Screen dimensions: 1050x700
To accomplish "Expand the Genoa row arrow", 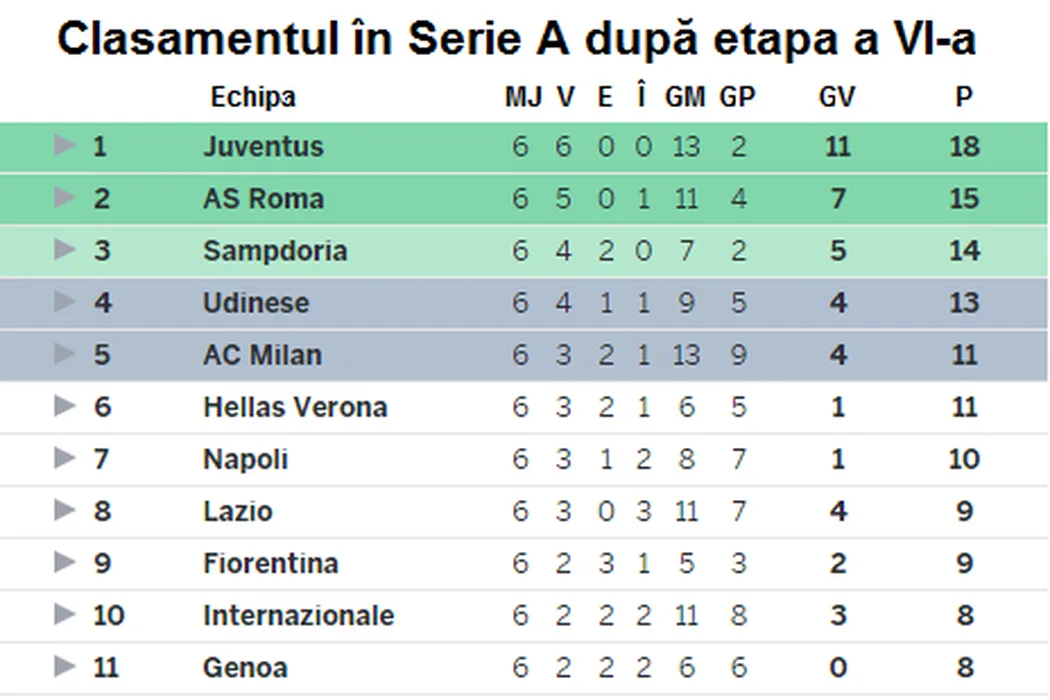I will (65, 666).
